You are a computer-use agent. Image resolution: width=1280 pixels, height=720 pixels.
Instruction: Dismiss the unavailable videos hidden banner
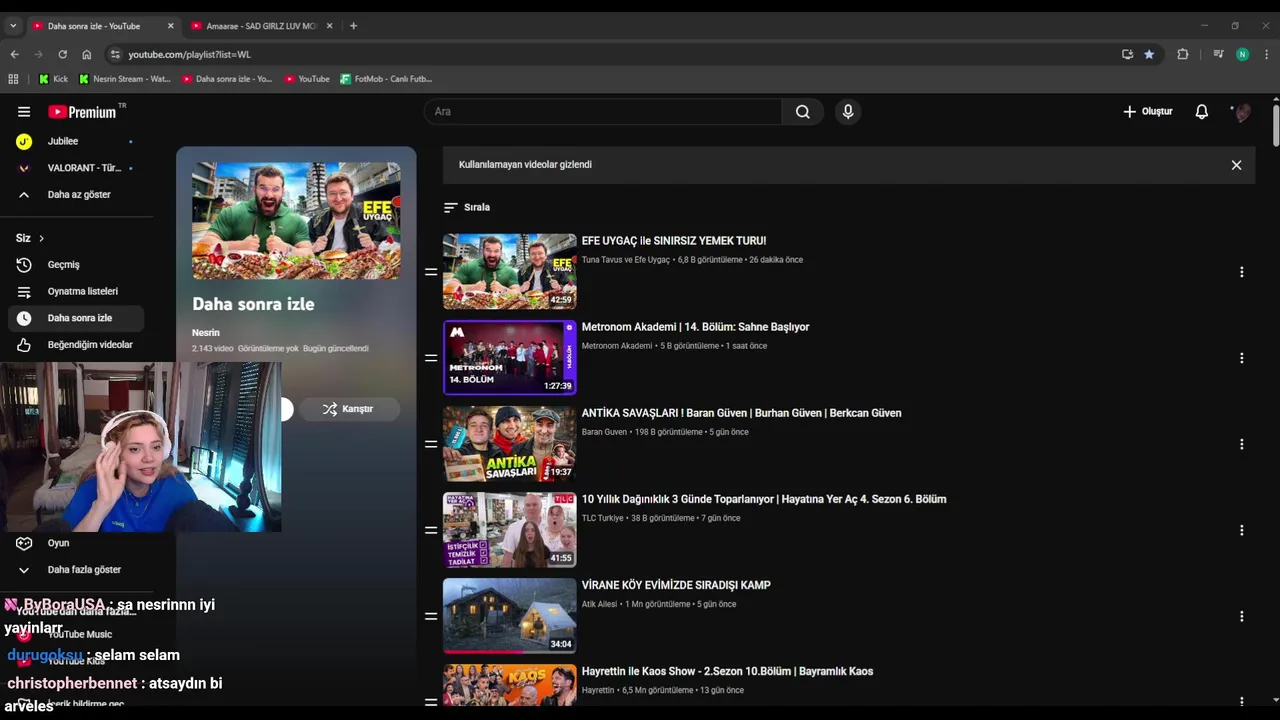pyautogui.click(x=1236, y=165)
